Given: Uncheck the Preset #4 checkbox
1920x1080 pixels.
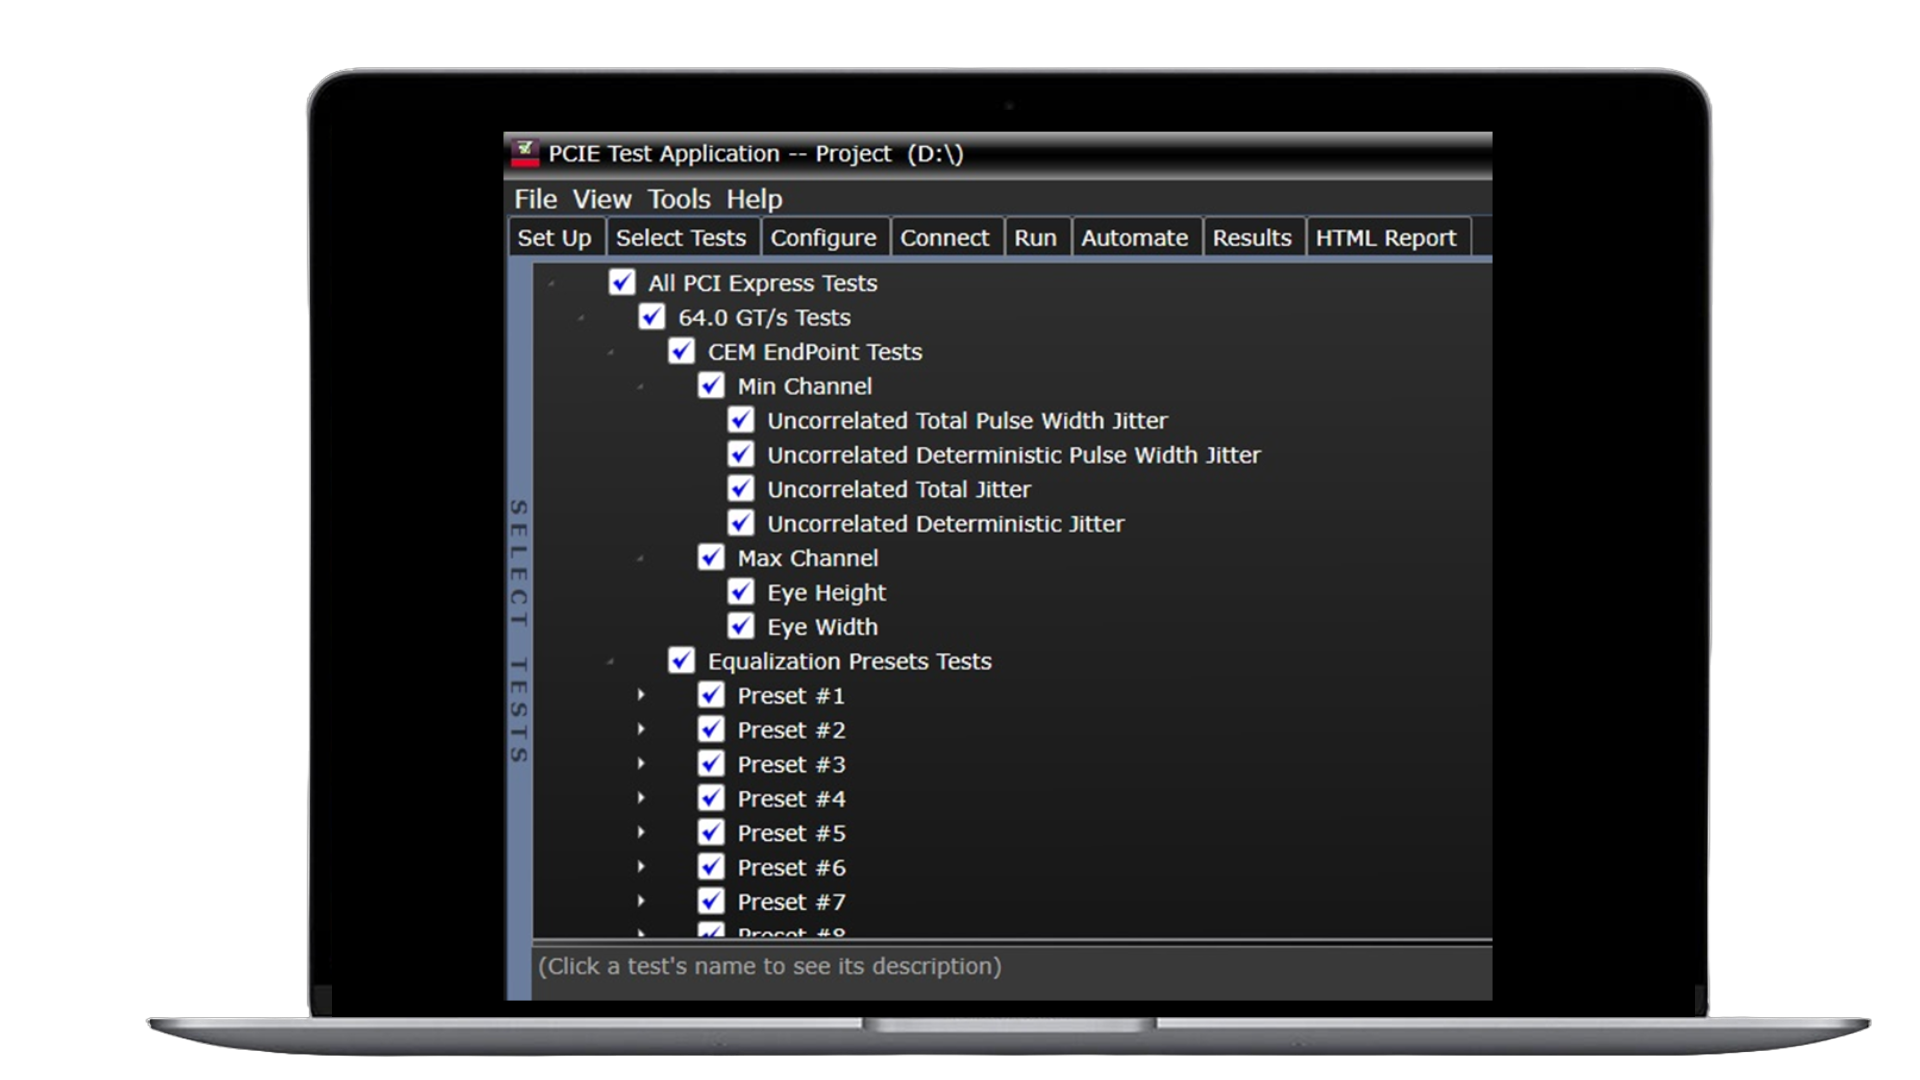Looking at the screenshot, I should click(x=711, y=798).
